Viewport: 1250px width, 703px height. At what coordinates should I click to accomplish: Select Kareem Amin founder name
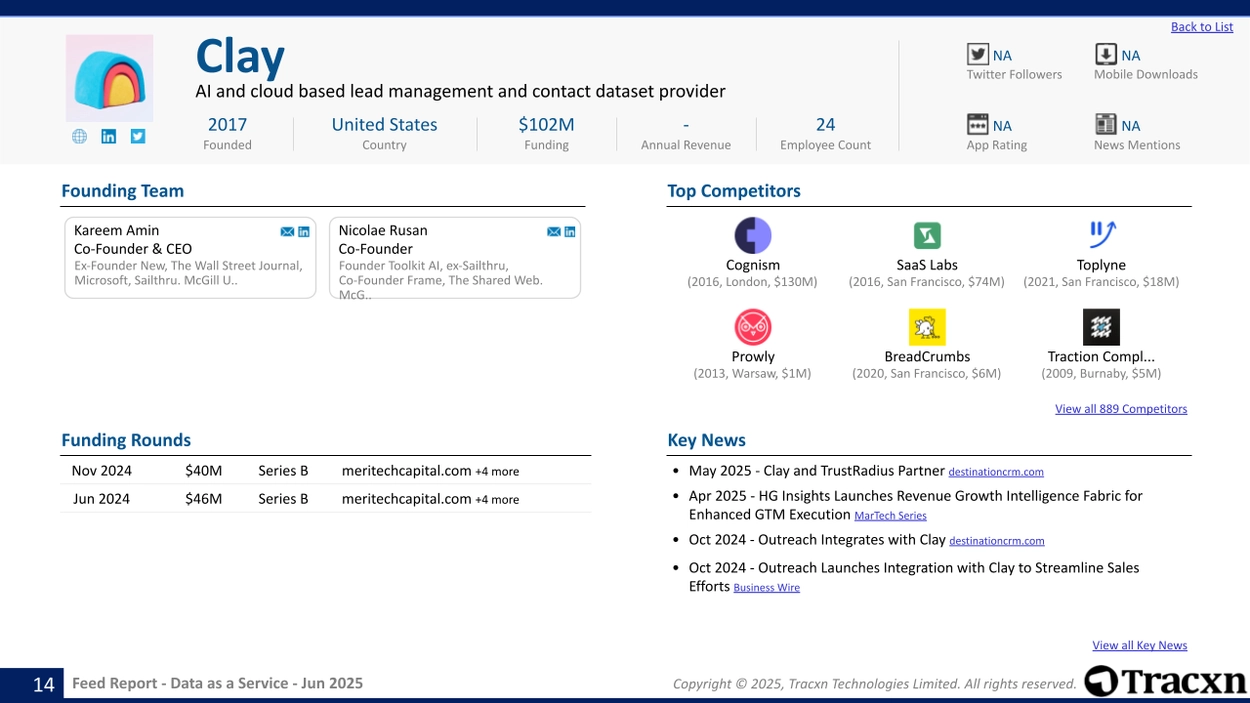[116, 231]
